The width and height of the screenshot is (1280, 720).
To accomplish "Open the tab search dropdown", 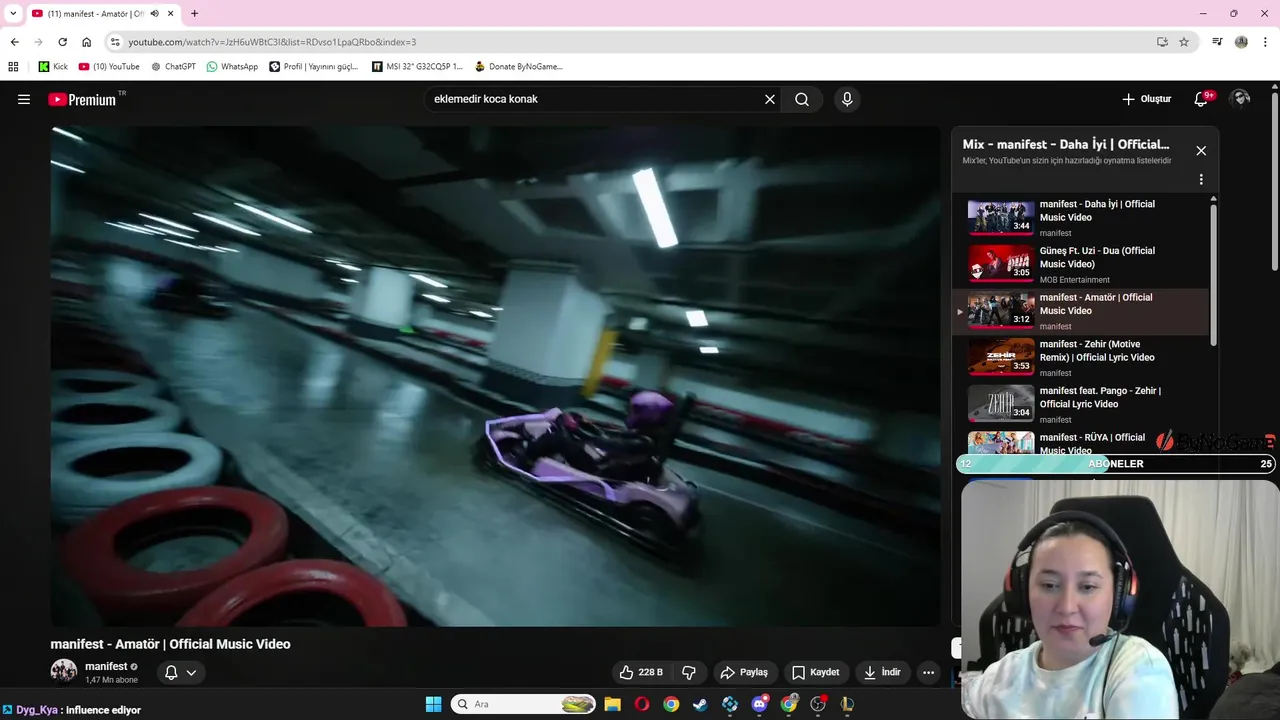I will (x=13, y=13).
